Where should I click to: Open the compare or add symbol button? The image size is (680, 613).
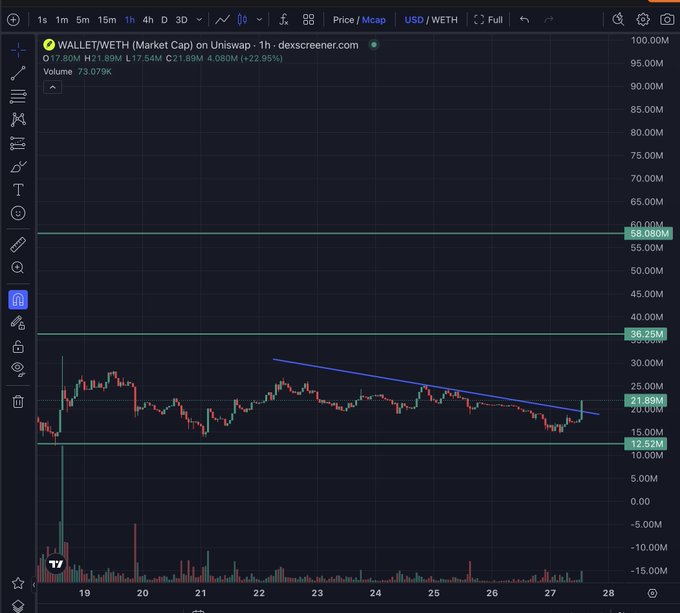(13, 20)
